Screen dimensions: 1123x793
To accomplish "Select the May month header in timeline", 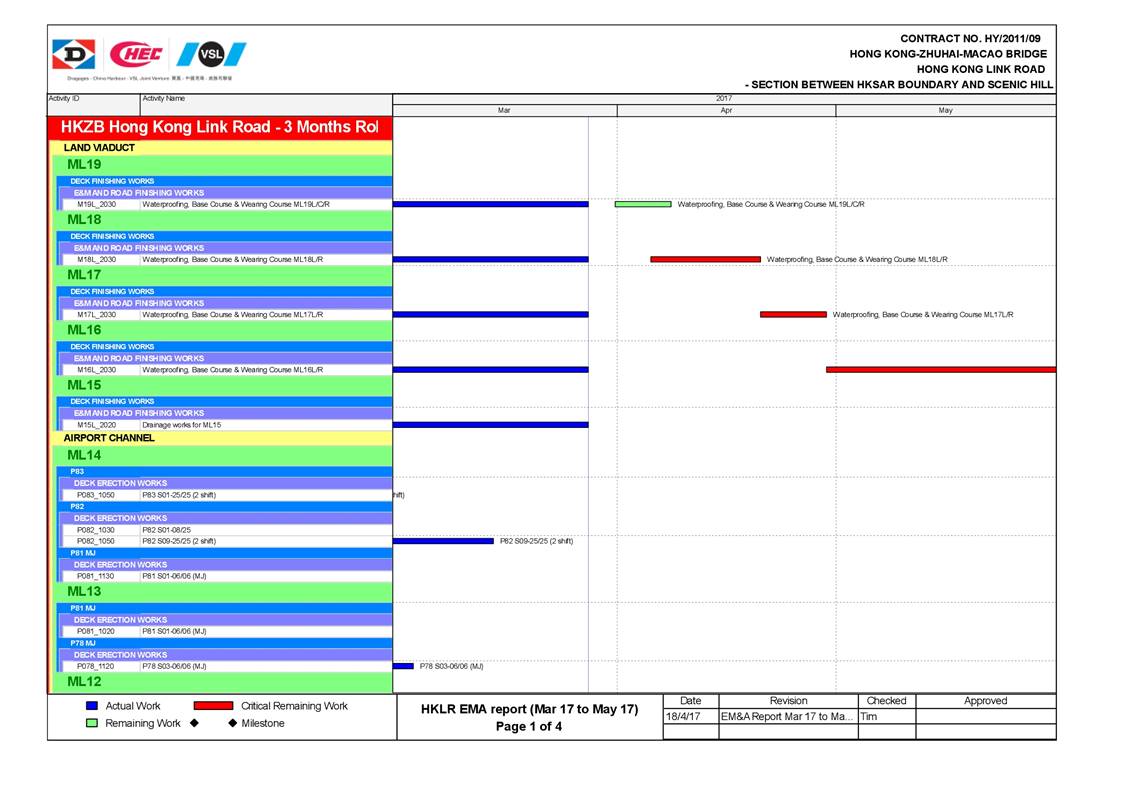I will click(x=945, y=111).
